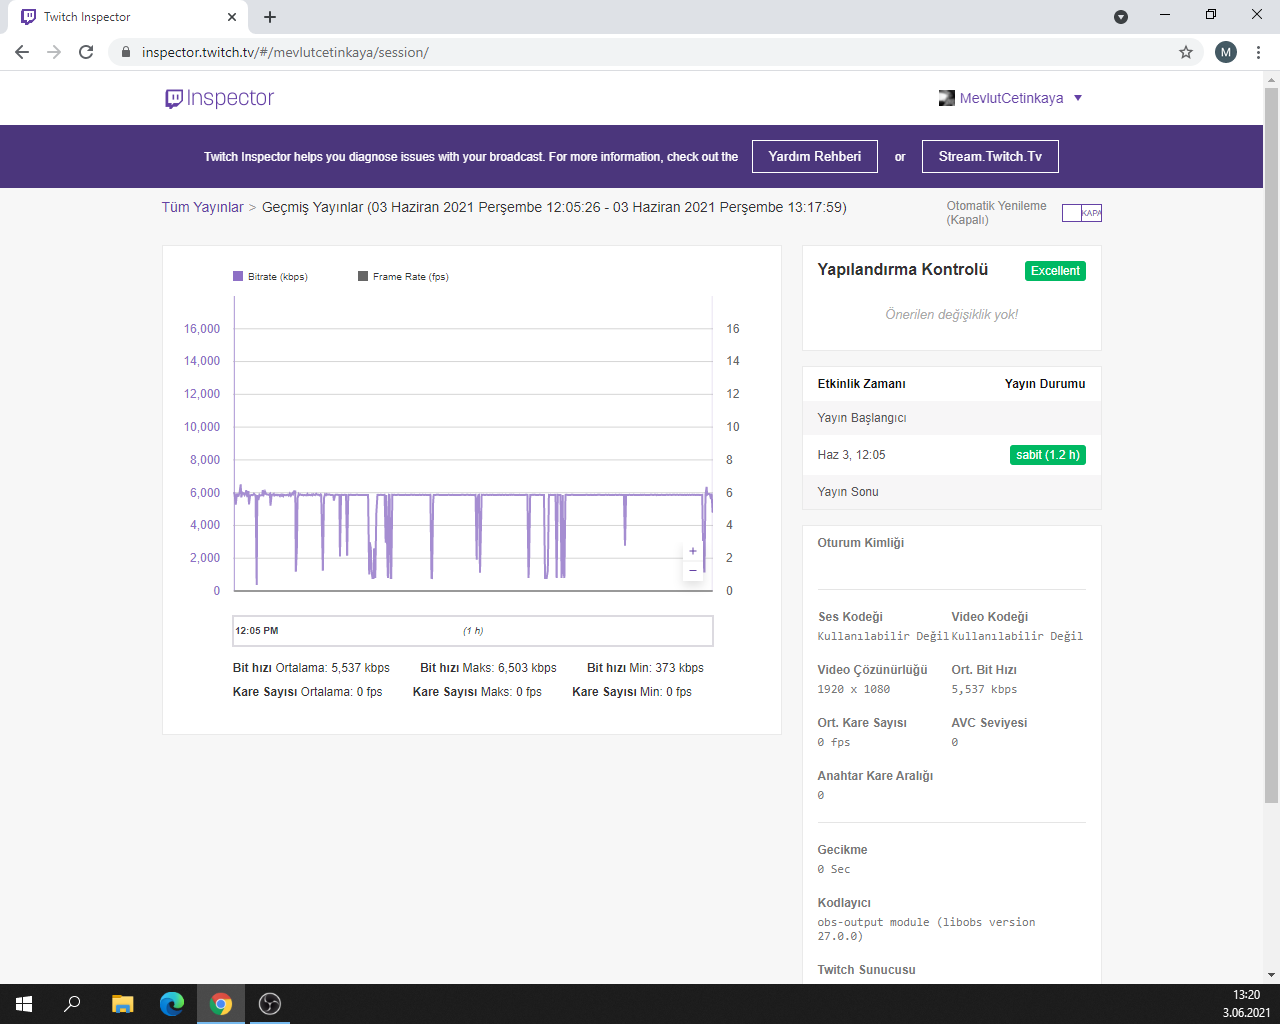Reload the Inspector page
This screenshot has height=1024, width=1280.
(86, 52)
